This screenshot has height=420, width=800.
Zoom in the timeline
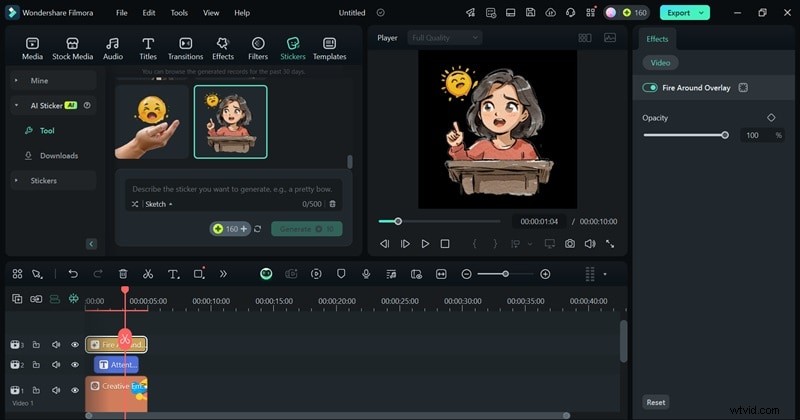pos(545,274)
